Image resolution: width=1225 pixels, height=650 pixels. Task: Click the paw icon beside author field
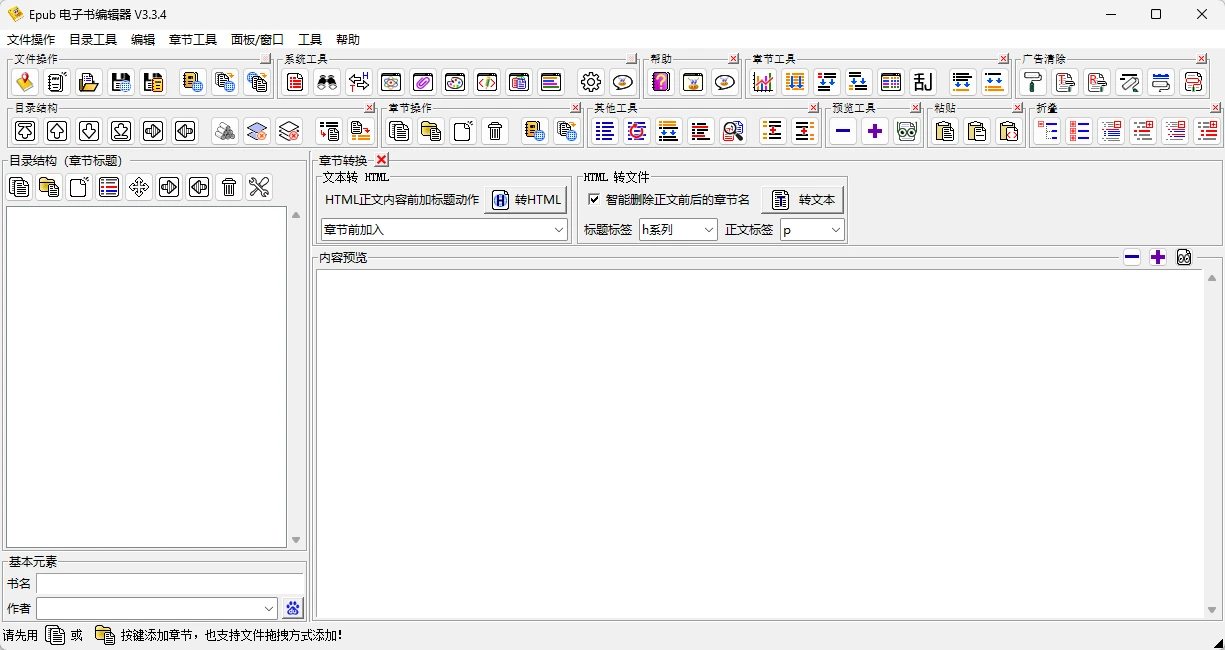293,608
